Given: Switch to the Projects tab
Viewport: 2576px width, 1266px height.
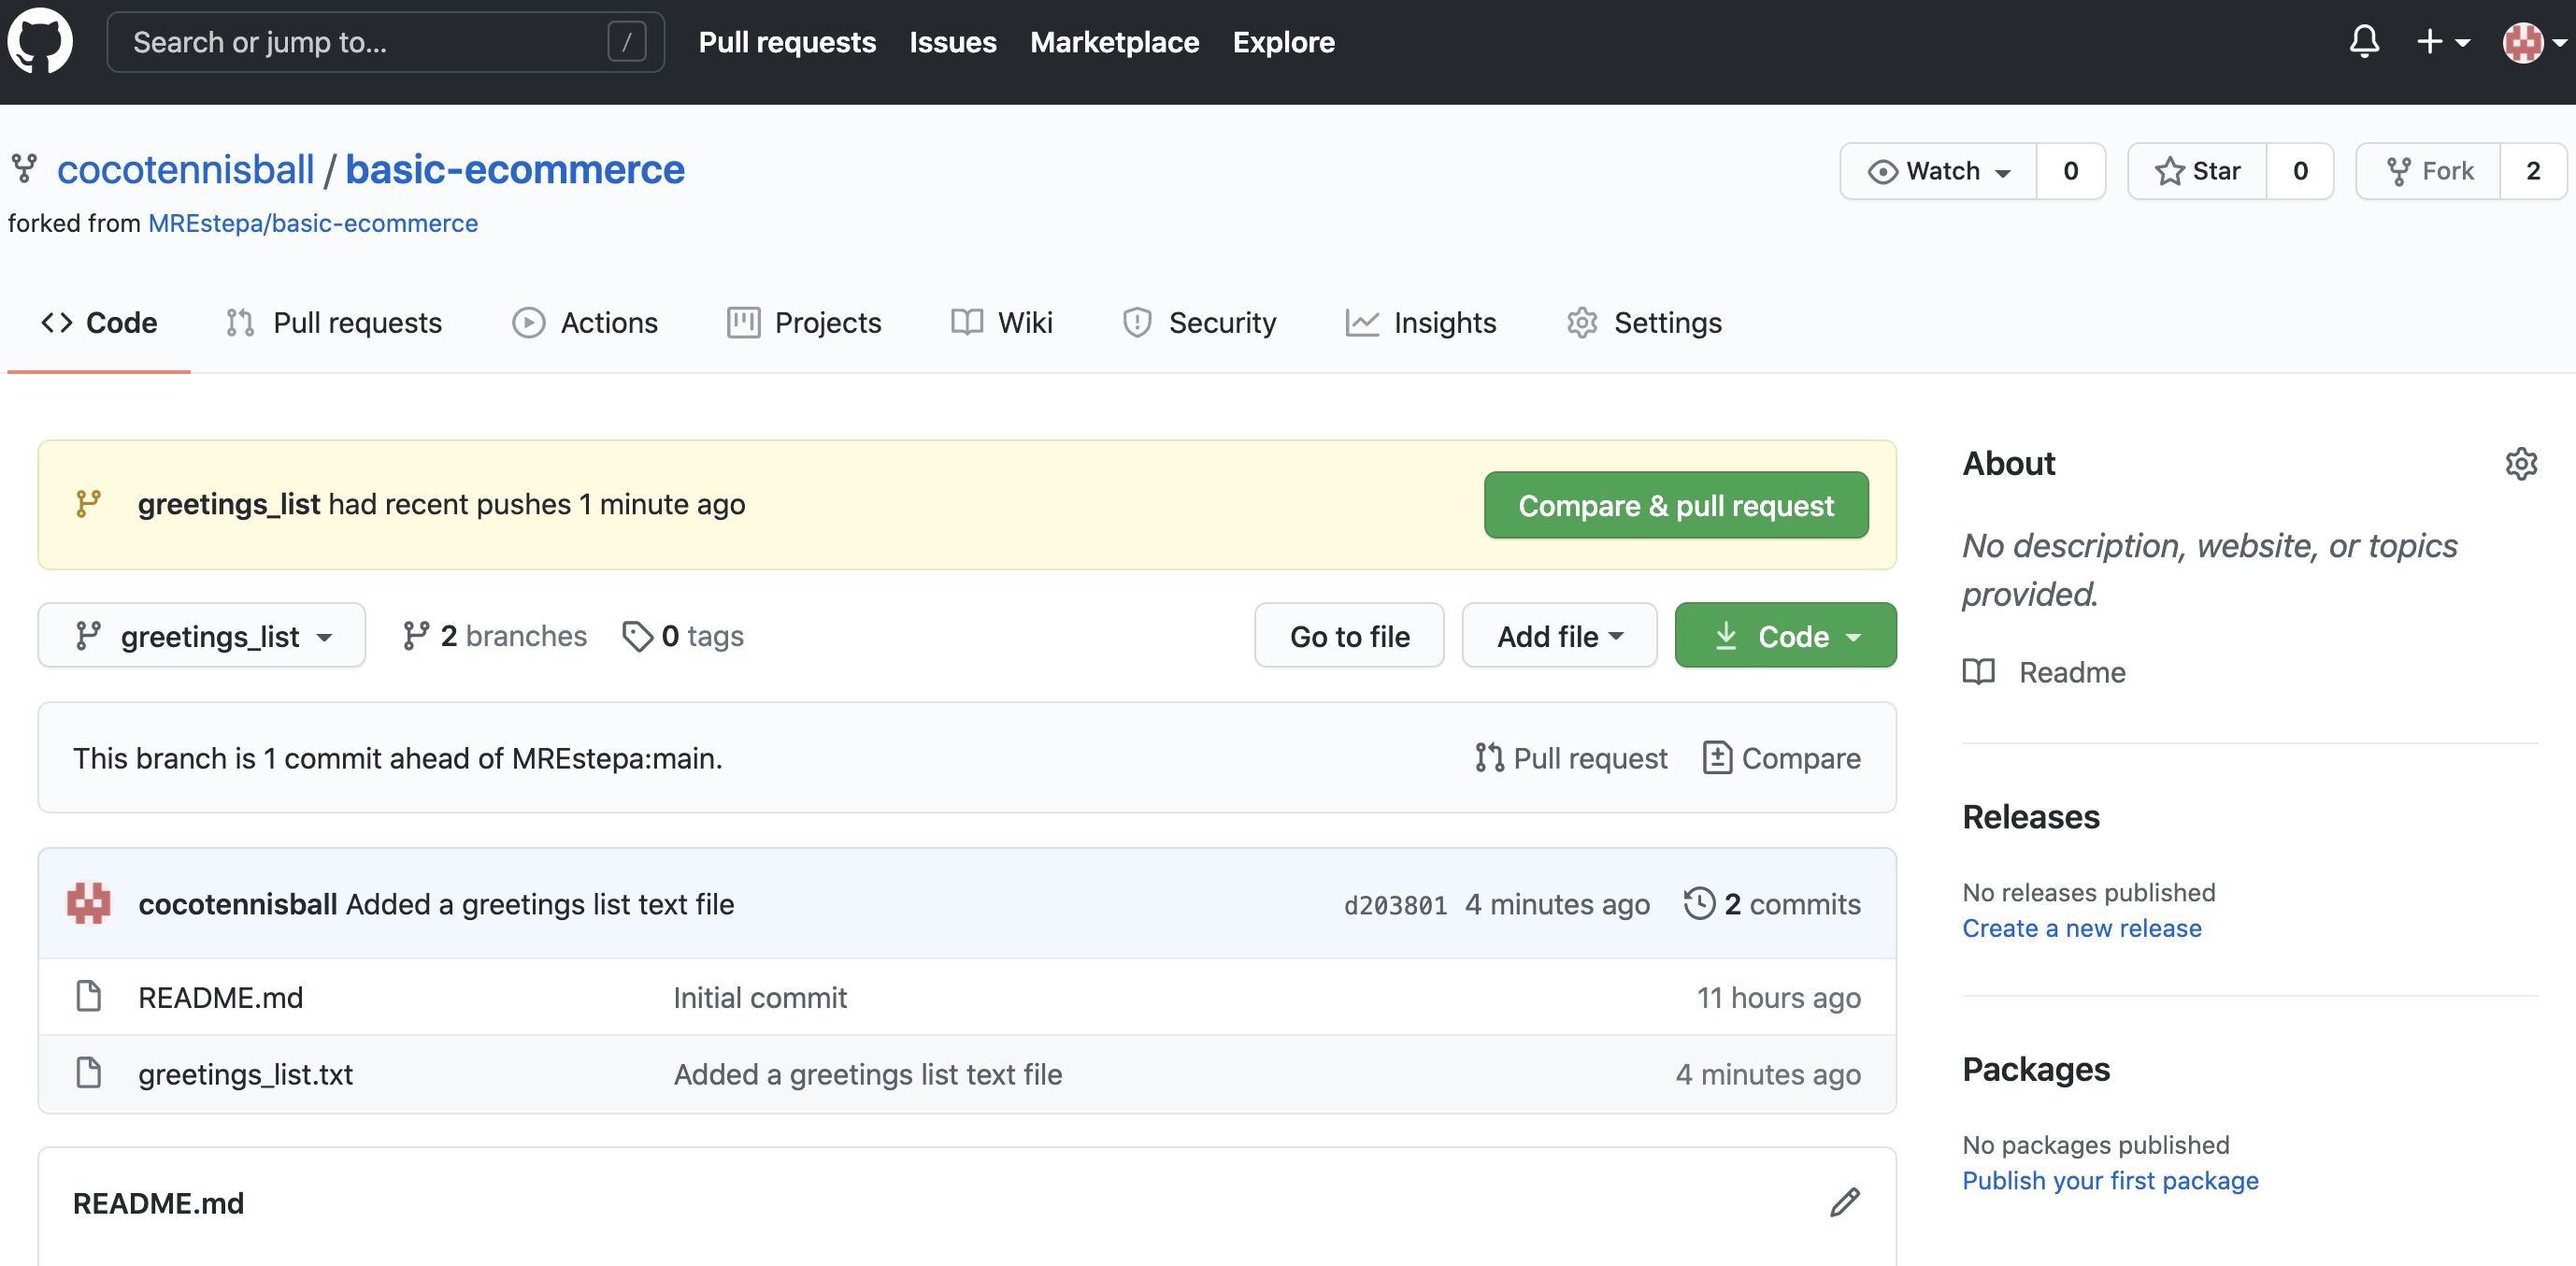Looking at the screenshot, I should (804, 322).
